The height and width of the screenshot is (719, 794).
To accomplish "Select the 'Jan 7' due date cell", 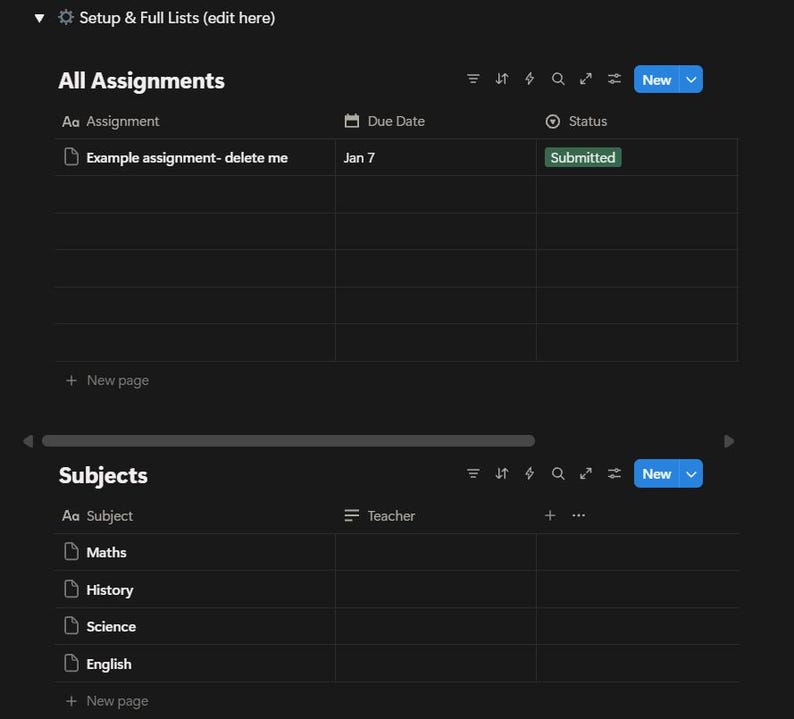I will tap(435, 157).
